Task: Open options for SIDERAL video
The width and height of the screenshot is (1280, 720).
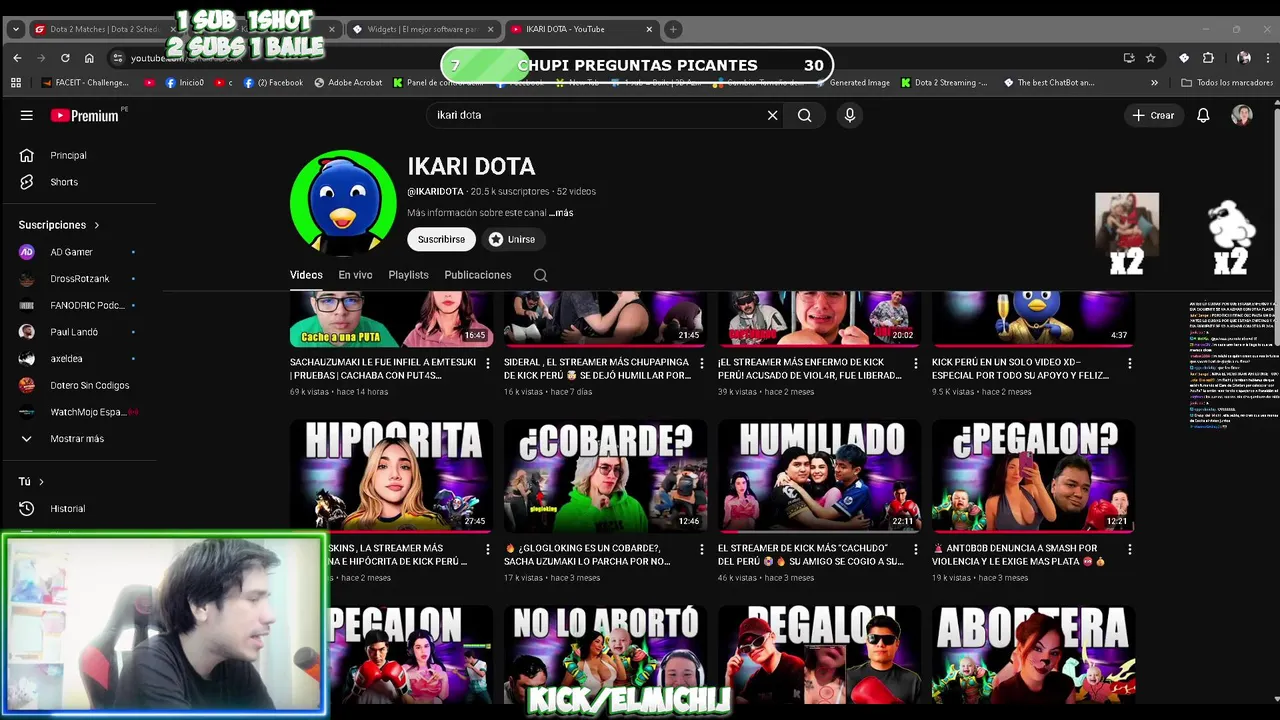Action: click(702, 364)
